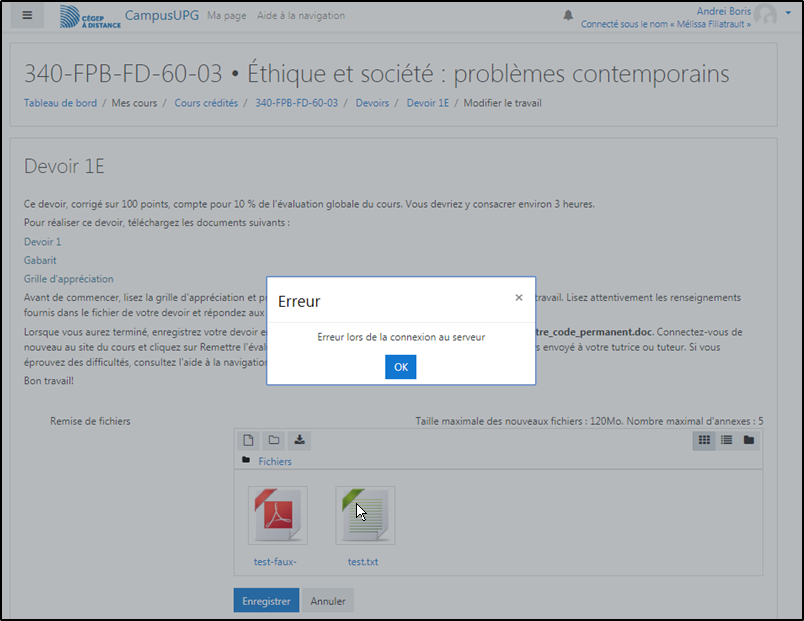Open the Grille d'appréciation link

[x=69, y=279]
